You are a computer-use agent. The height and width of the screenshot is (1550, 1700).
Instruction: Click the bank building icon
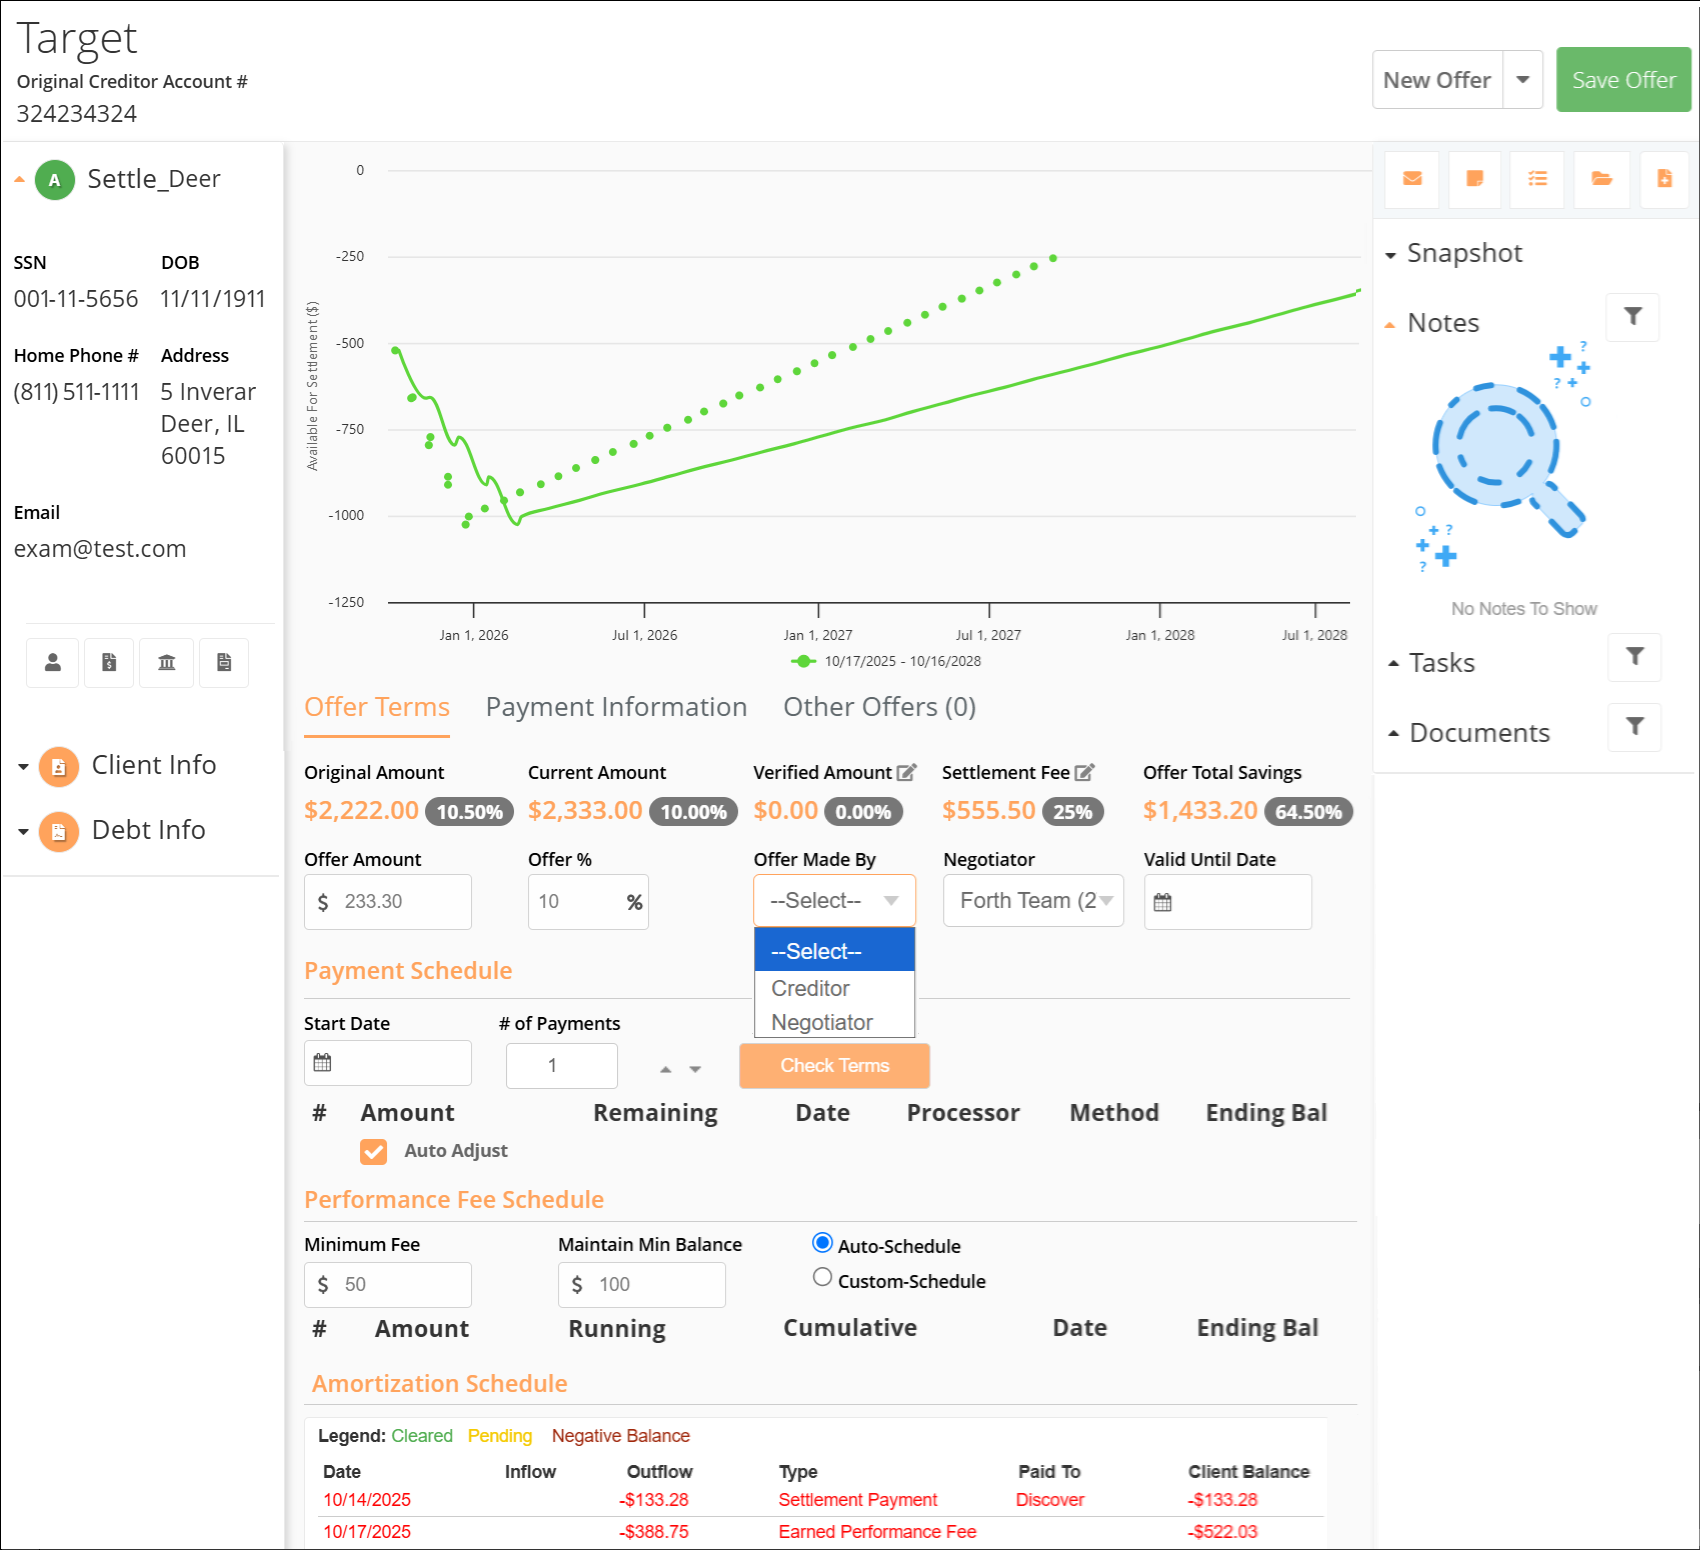click(x=167, y=663)
